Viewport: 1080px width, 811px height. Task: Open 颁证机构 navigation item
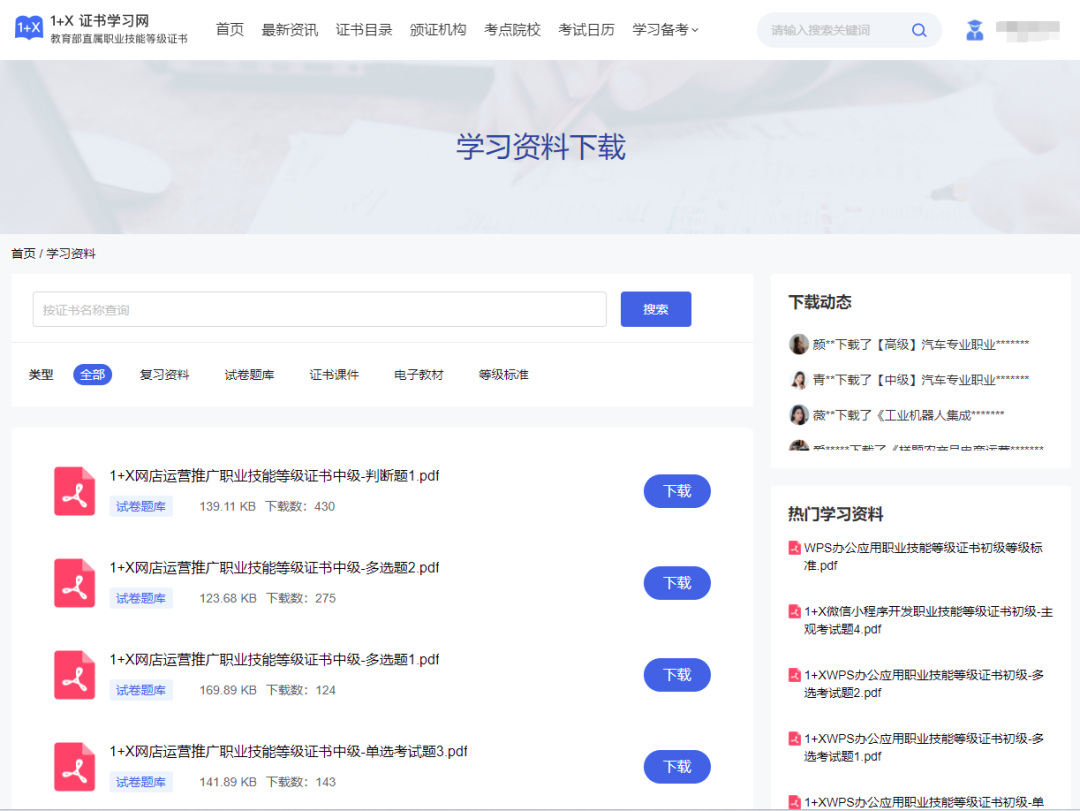pyautogui.click(x=438, y=30)
